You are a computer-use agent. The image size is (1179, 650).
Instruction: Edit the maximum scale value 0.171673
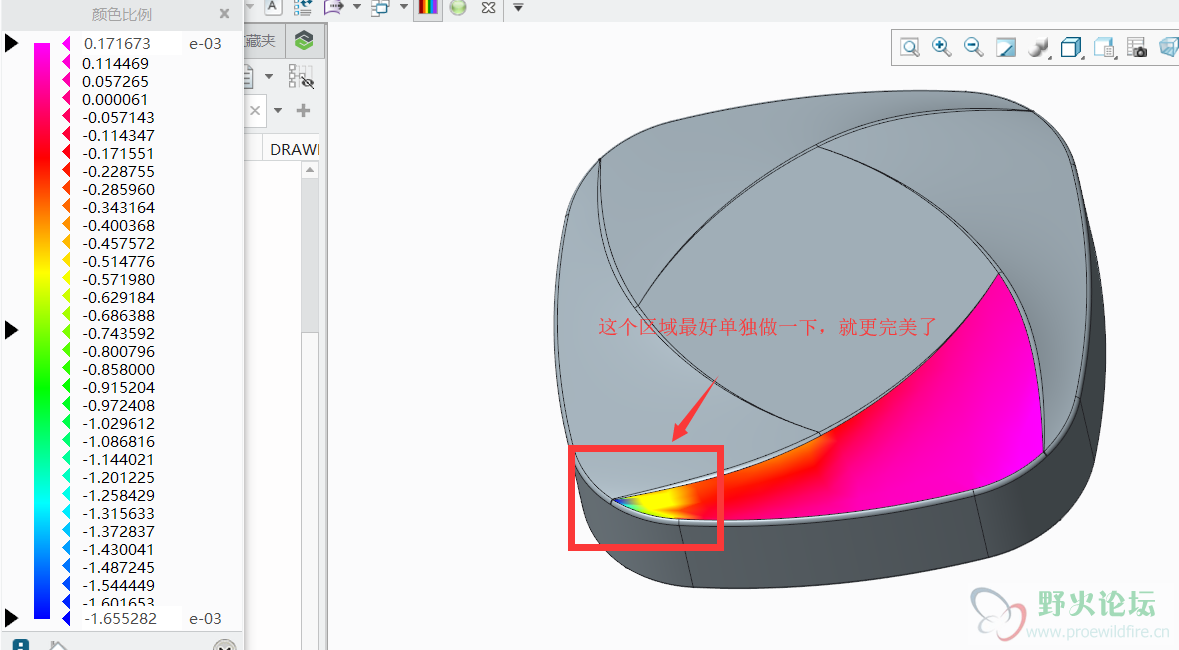(131, 44)
